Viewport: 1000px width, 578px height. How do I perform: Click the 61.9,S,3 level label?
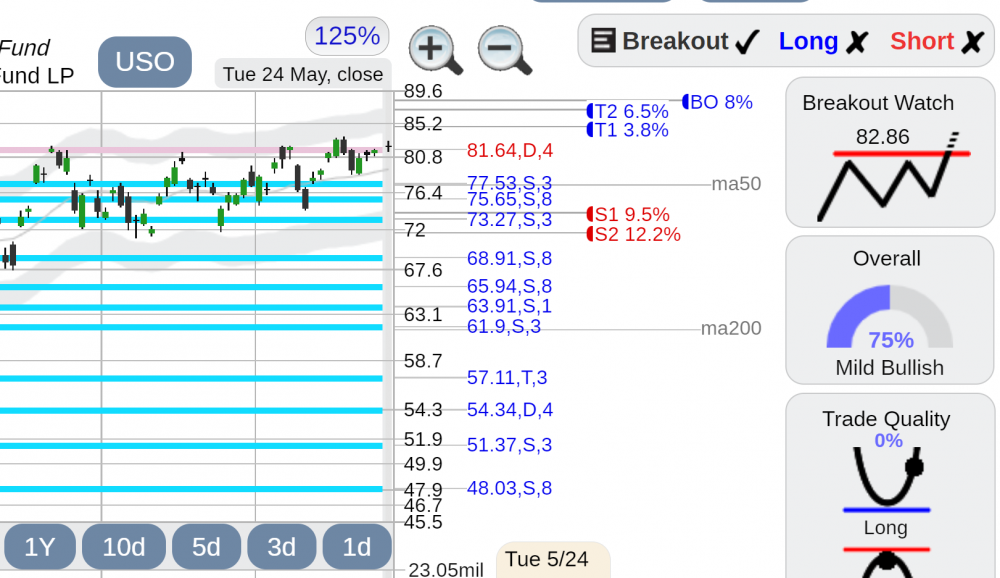coord(504,327)
